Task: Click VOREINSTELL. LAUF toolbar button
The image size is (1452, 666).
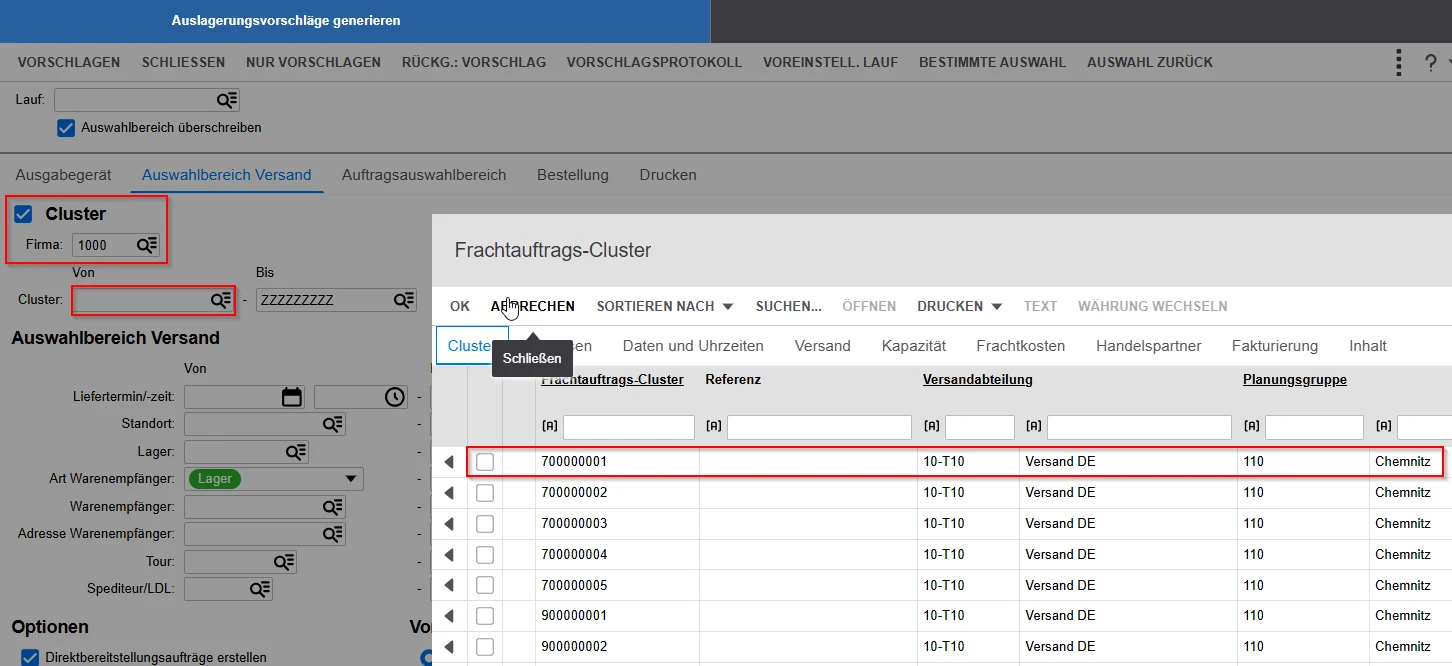Action: pos(830,62)
